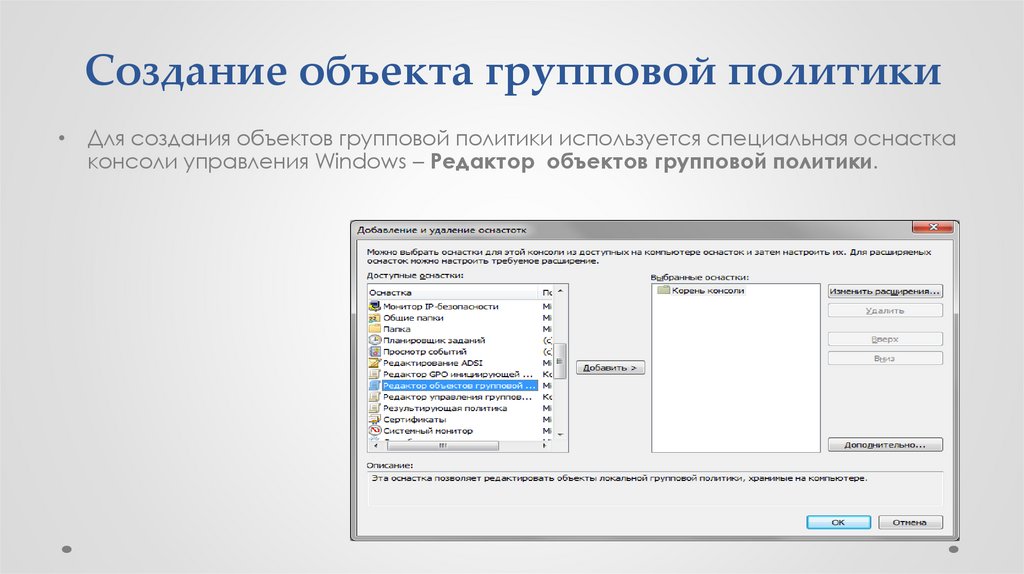Click the Вверх move up button

point(885,340)
